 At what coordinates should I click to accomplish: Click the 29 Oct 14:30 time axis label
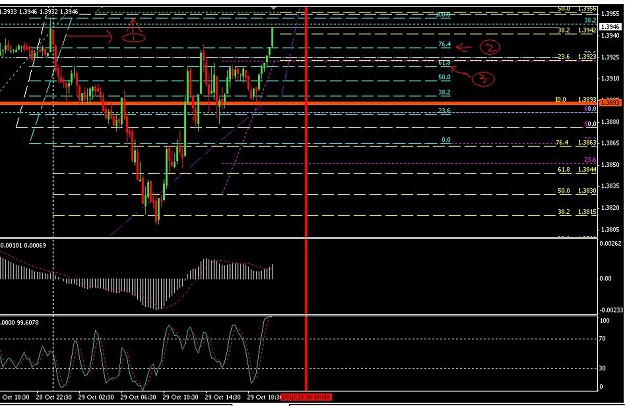223,397
